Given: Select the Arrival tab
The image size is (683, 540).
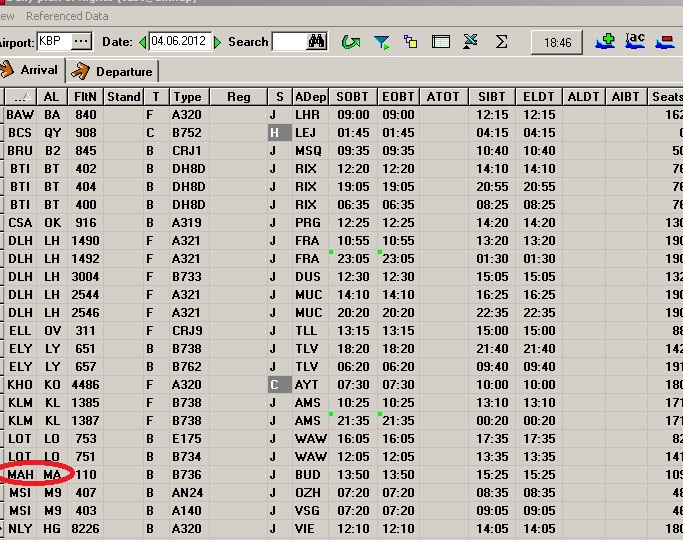Looking at the screenshot, I should click(x=30, y=71).
